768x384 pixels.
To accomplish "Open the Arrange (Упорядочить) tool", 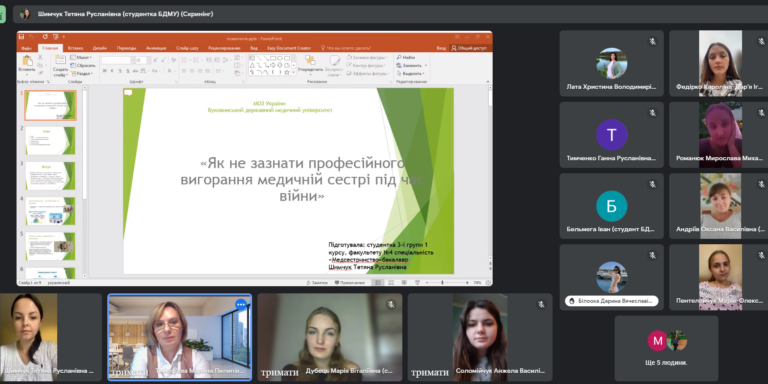I will pos(310,65).
